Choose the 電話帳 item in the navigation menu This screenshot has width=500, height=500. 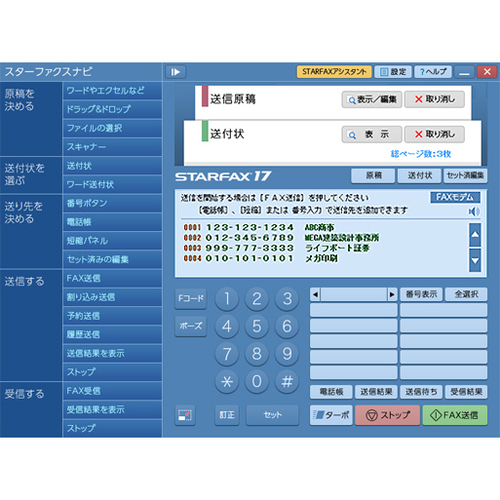coord(112,222)
